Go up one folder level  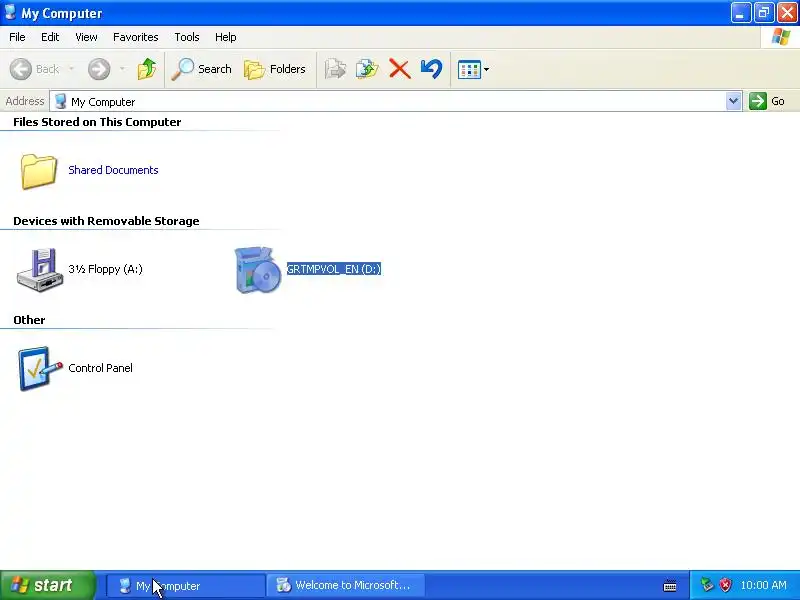point(147,69)
